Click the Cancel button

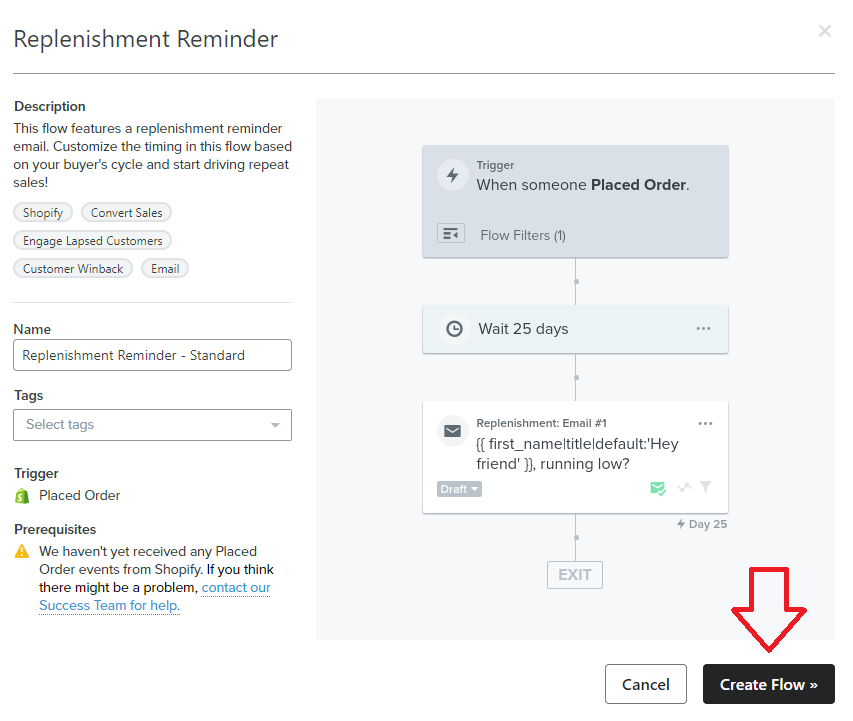coord(646,684)
